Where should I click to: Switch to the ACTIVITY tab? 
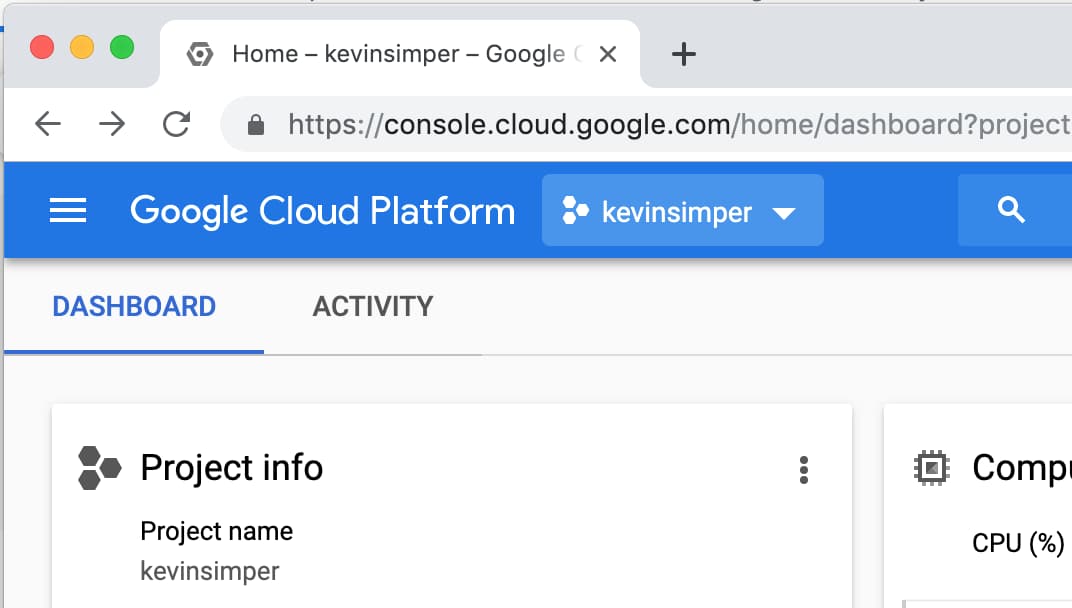pyautogui.click(x=373, y=306)
